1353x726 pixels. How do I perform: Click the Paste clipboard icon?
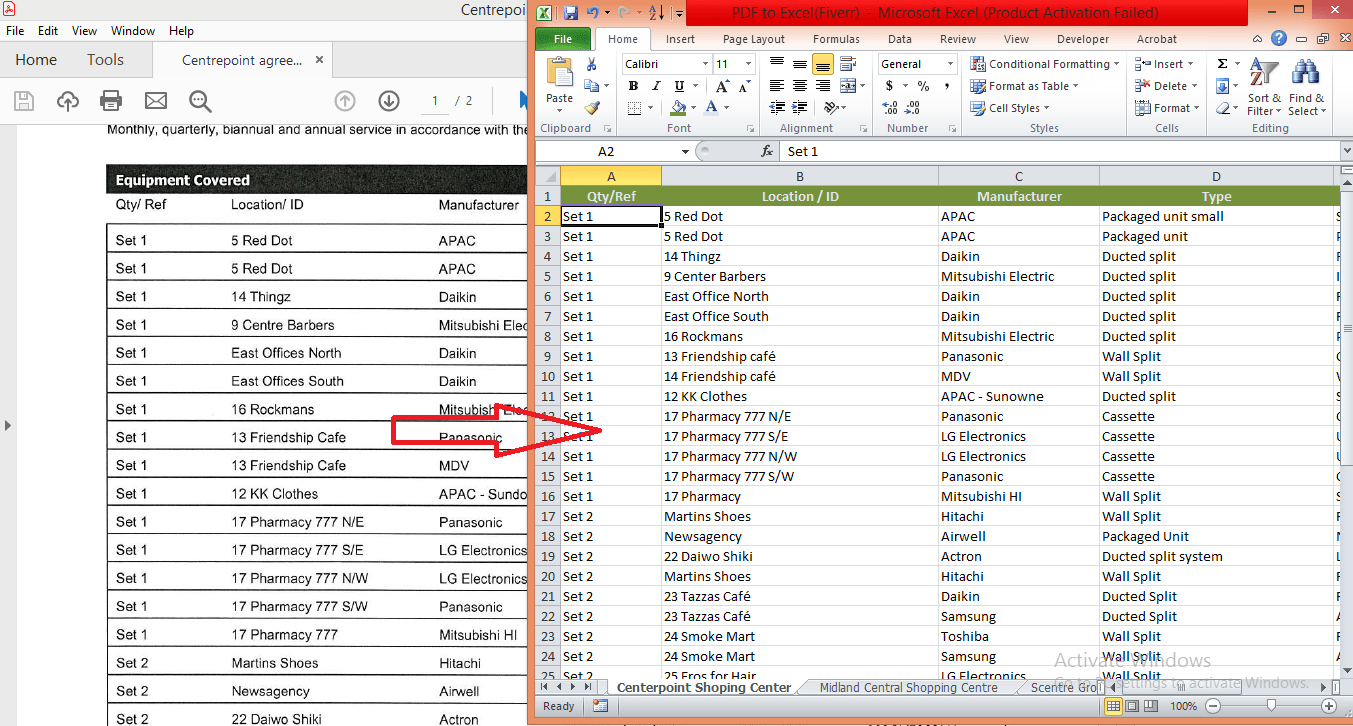pos(559,72)
